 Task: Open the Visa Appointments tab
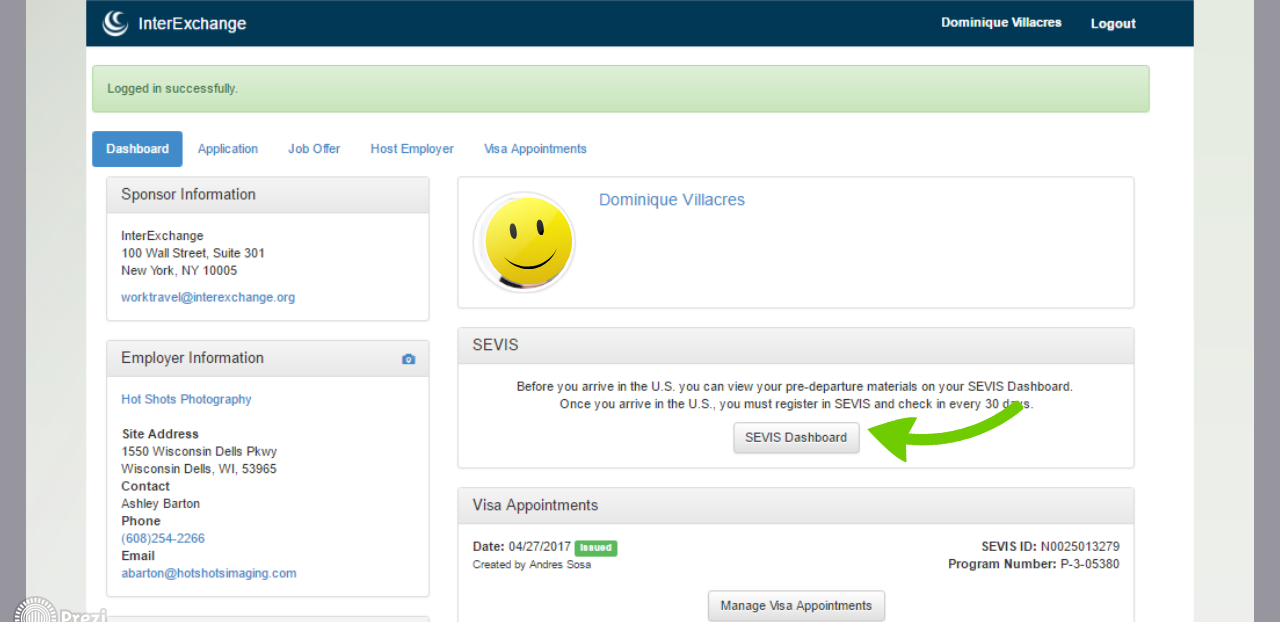[535, 149]
